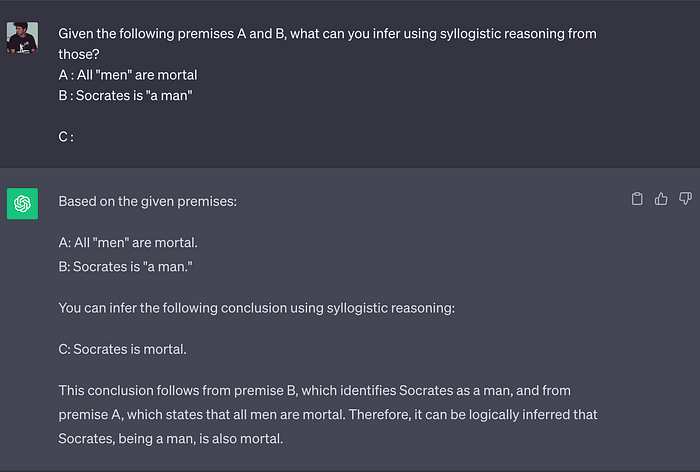Click the green ChatGPT logo avatar

(x=22, y=204)
